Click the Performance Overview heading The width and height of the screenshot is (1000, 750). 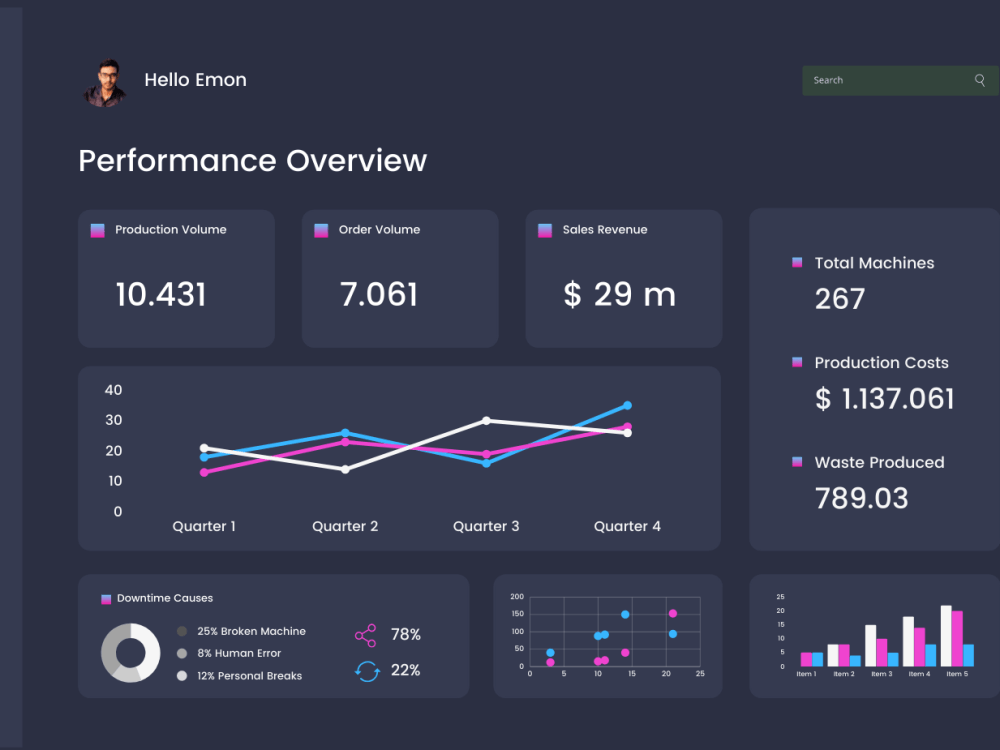coord(253,160)
